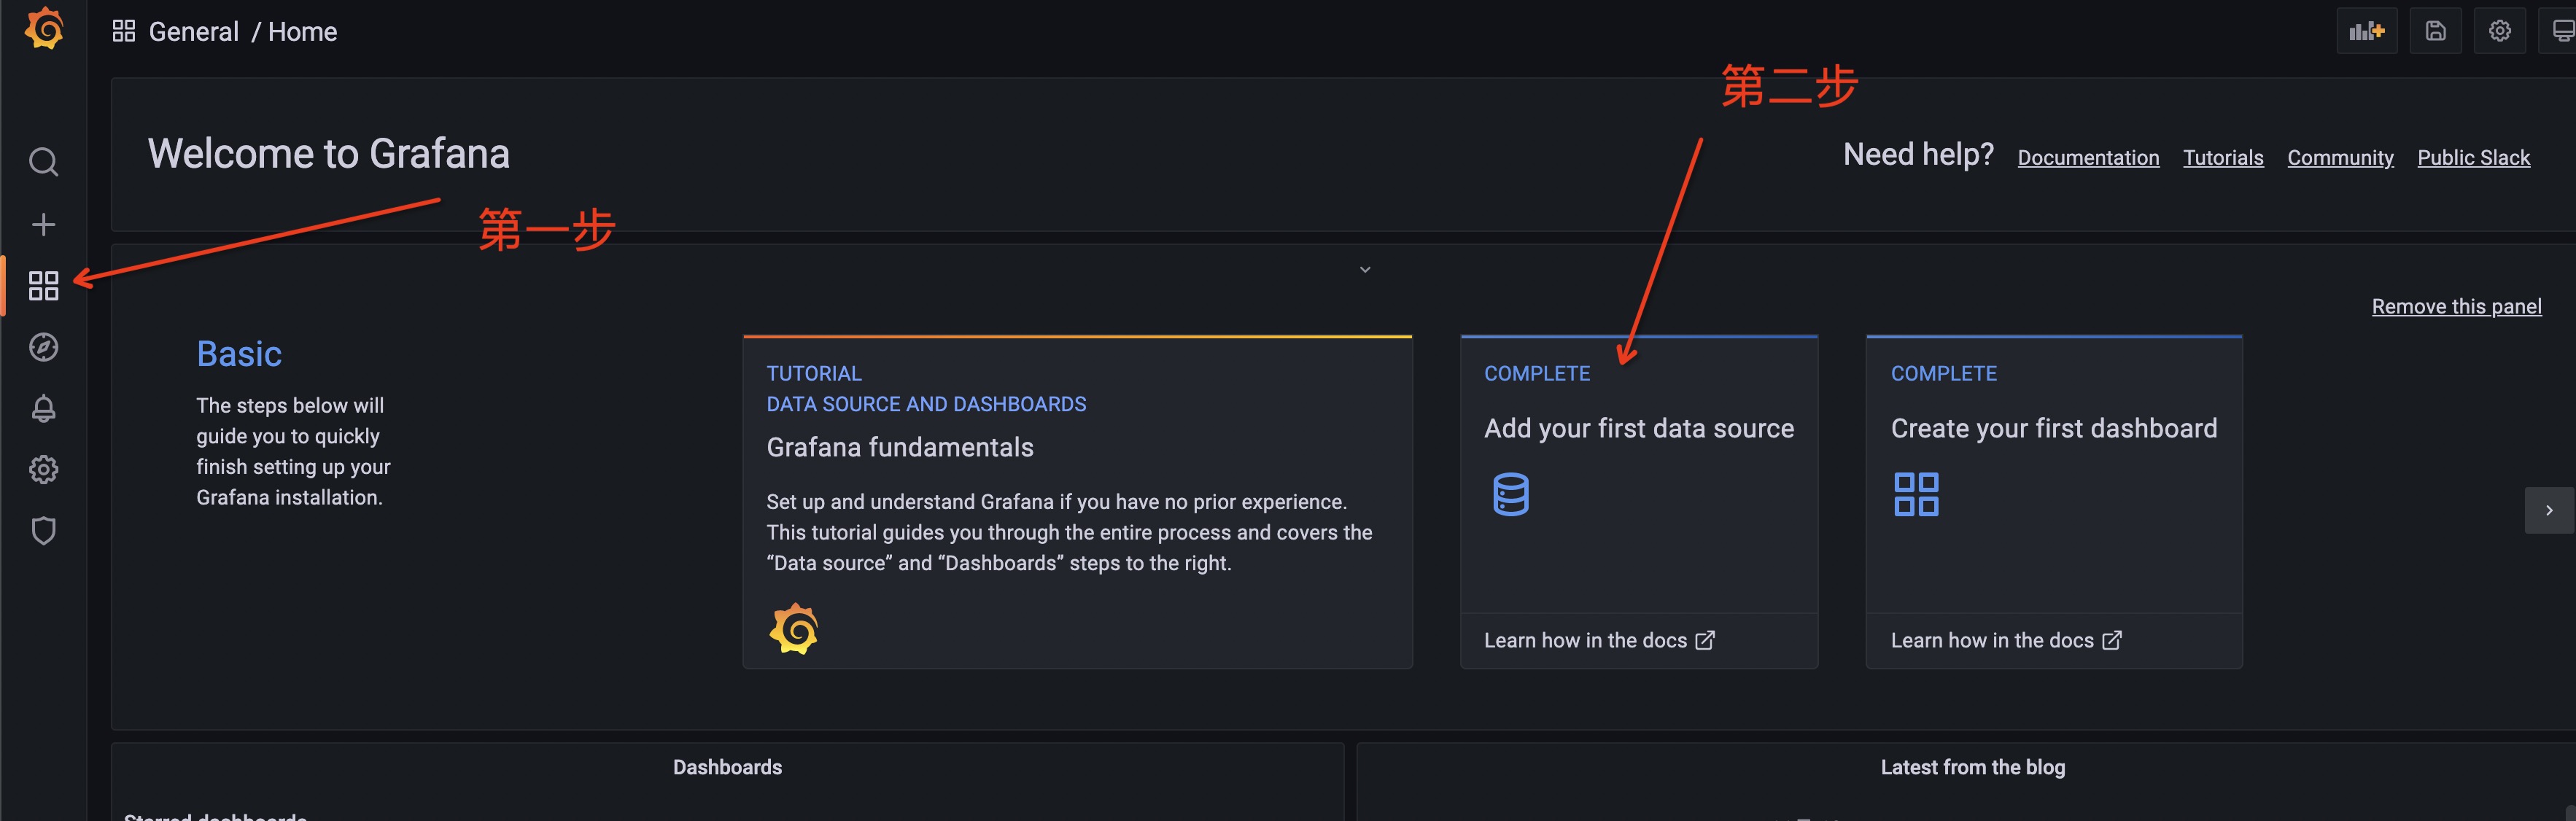Open the Search dashboards magnifier icon

click(x=43, y=162)
